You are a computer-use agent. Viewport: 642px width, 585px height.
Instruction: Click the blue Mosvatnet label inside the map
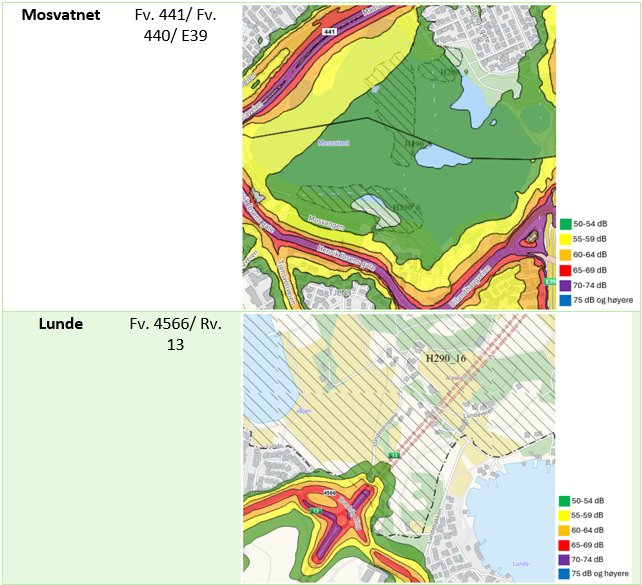click(333, 144)
